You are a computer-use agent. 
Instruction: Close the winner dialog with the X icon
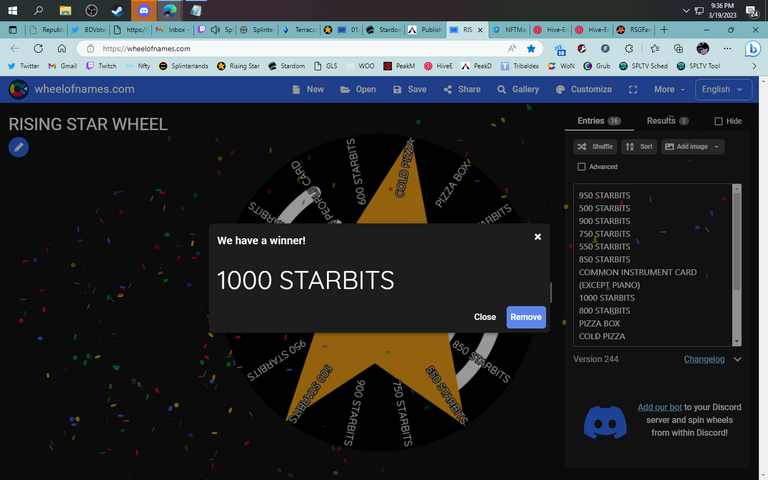point(537,237)
